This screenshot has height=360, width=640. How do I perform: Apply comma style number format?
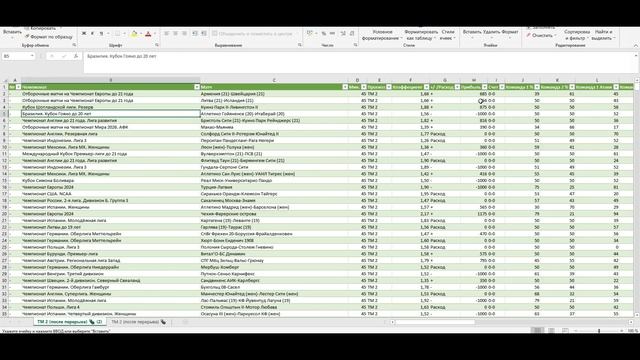tap(332, 33)
